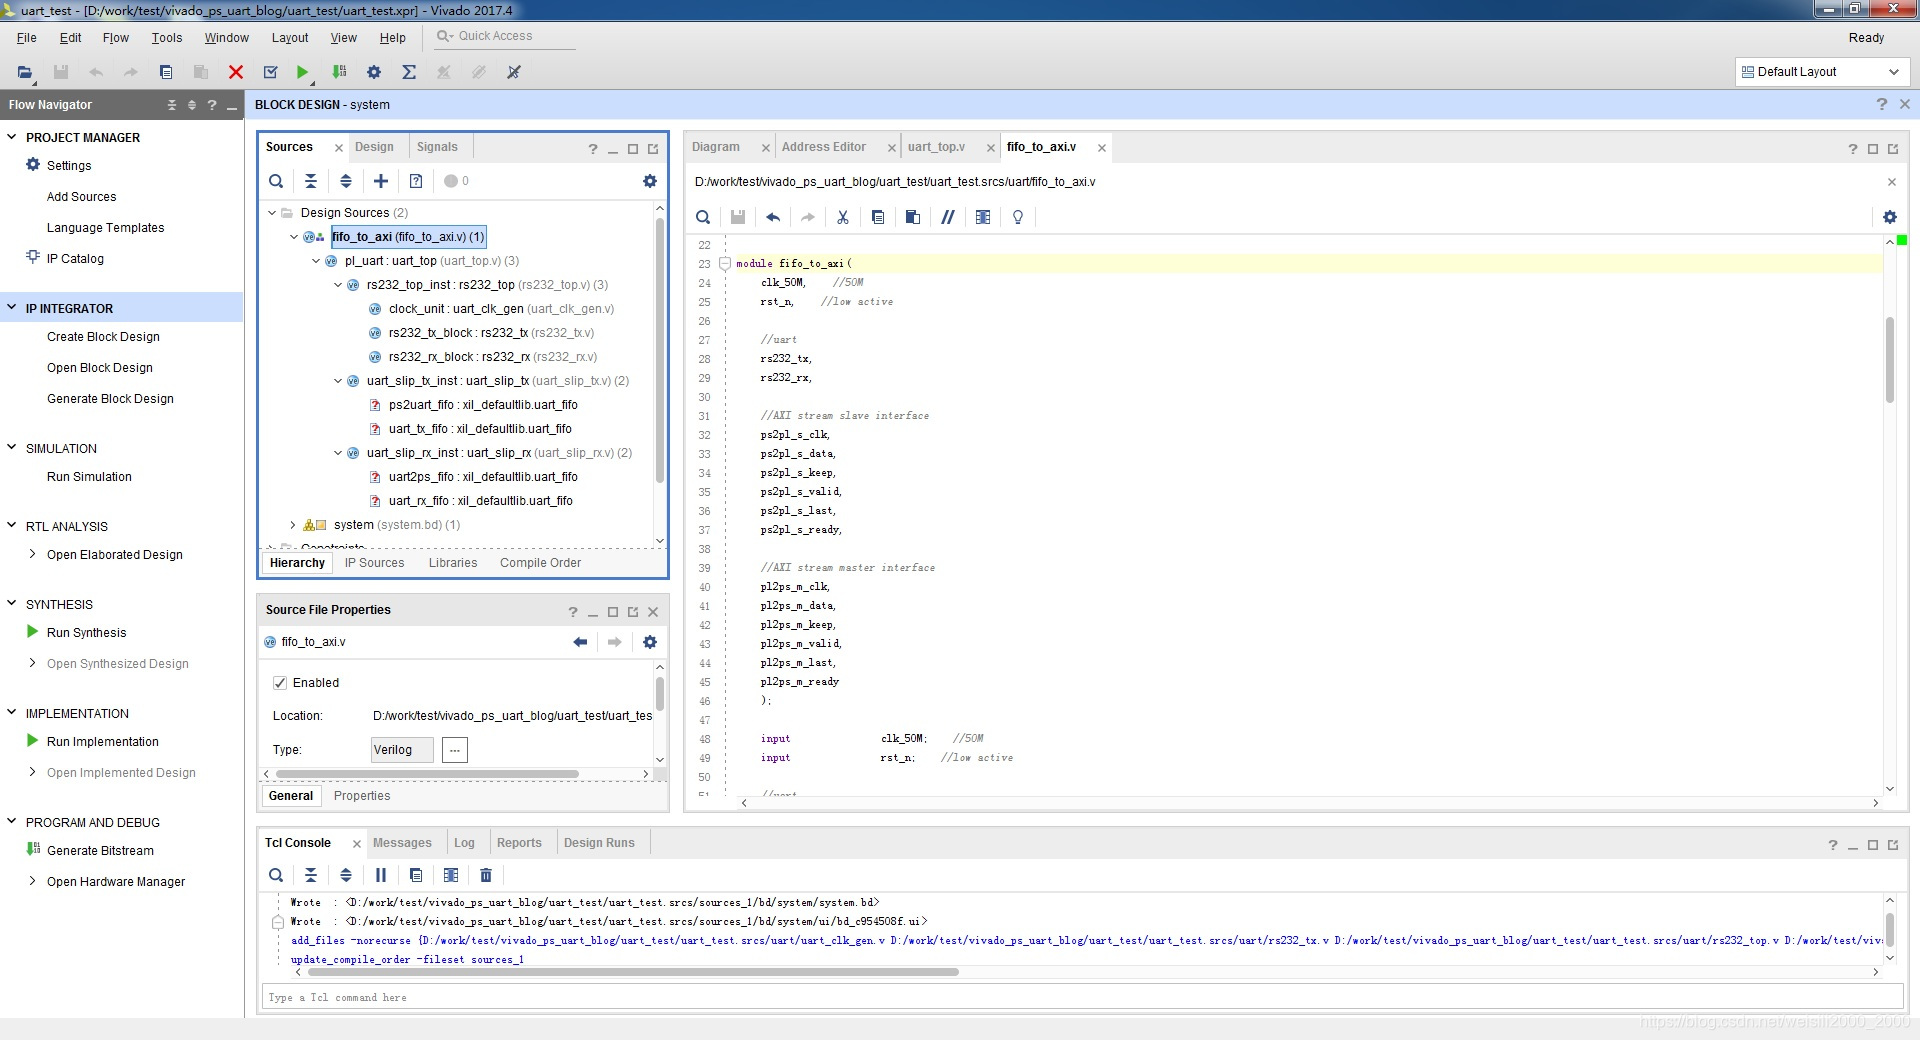
Task: Click the code editor vertical scrollbar
Action: pos(1890,359)
